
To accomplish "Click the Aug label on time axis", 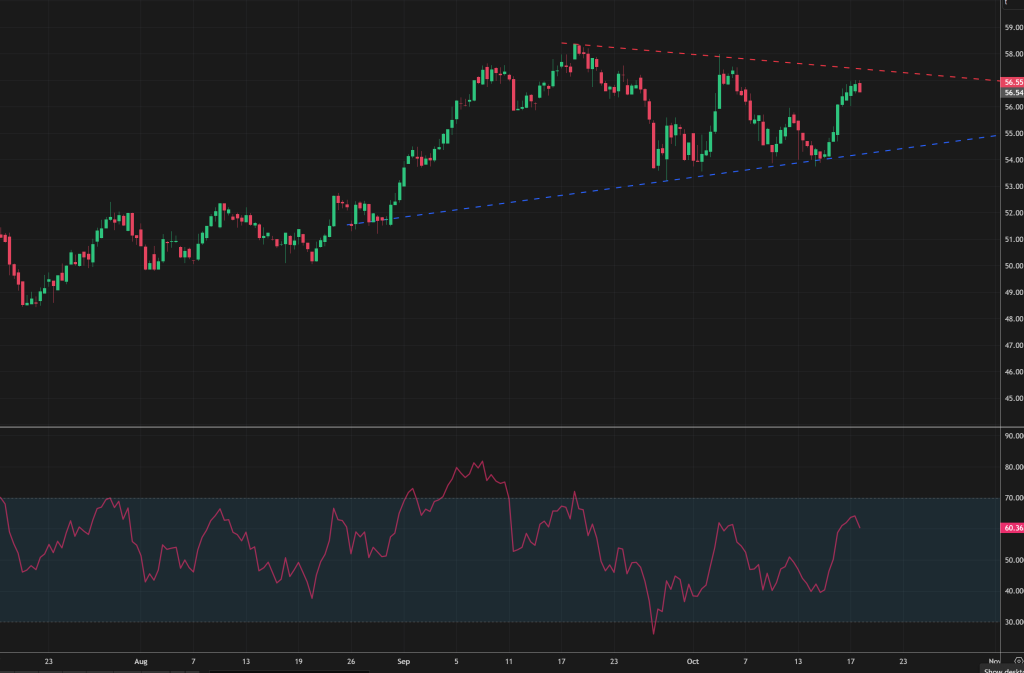I will pyautogui.click(x=140, y=661).
